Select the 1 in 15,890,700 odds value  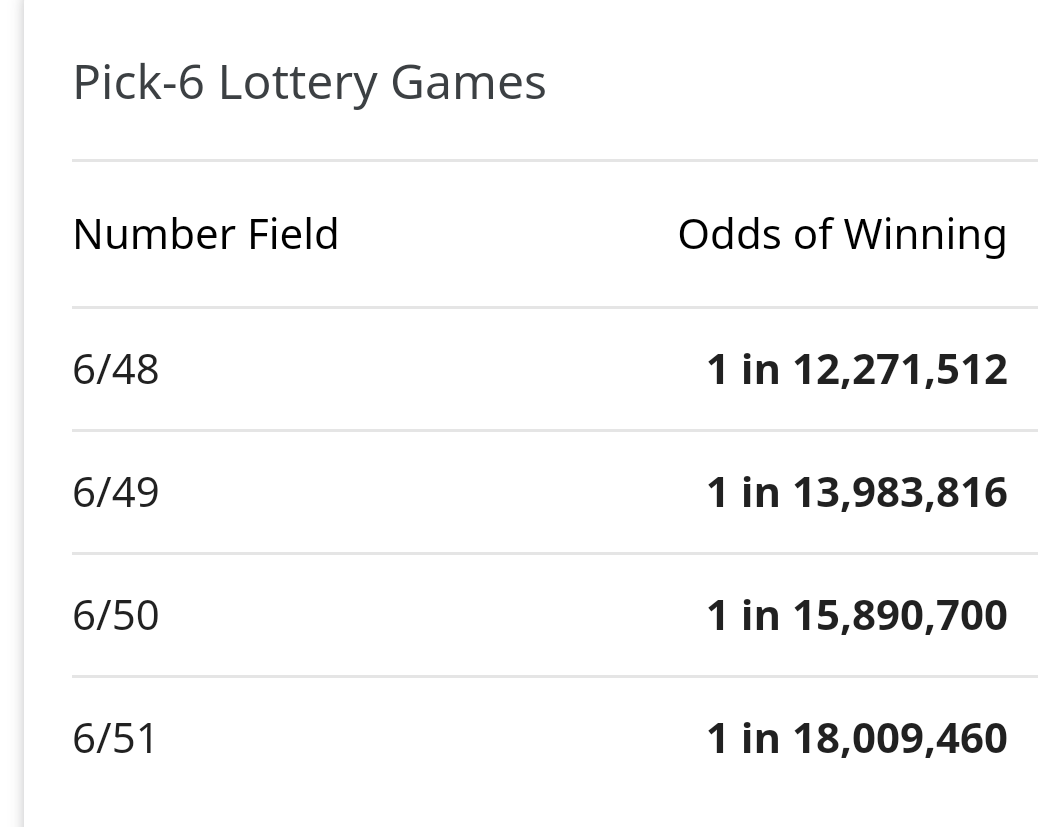[857, 616]
